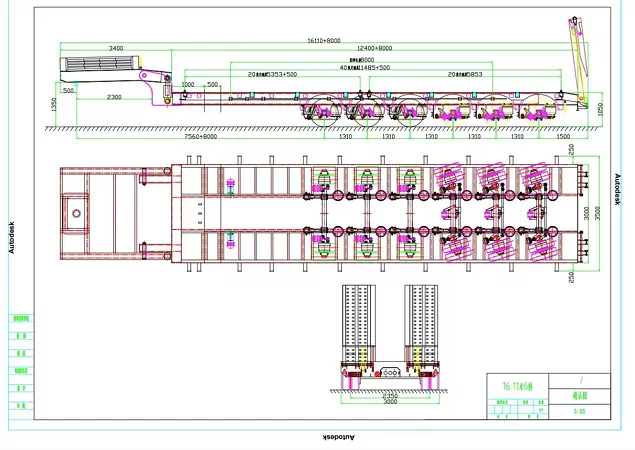Select the 7560+8000 wheelbase dimension
The image size is (635, 450).
tap(200, 136)
